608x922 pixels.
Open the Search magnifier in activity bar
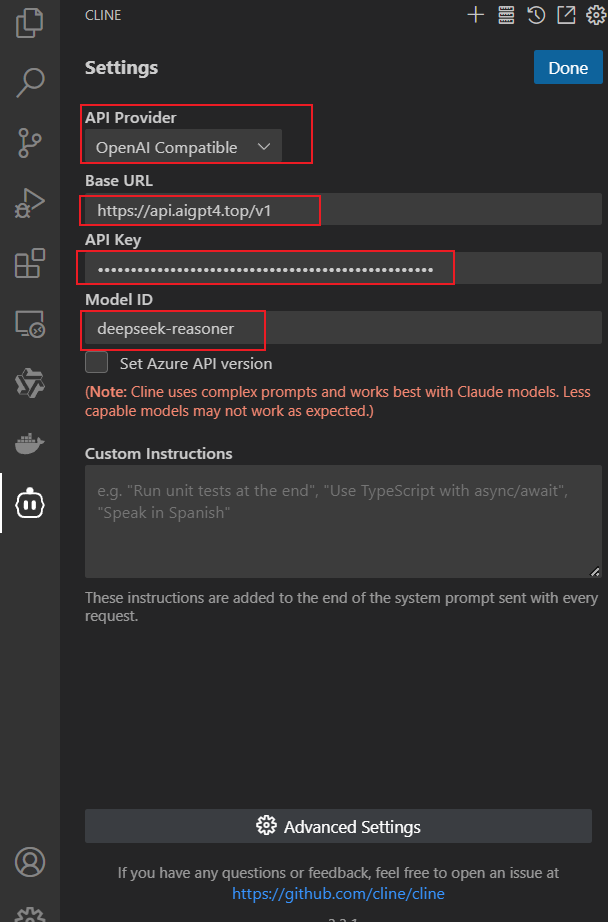(x=29, y=82)
